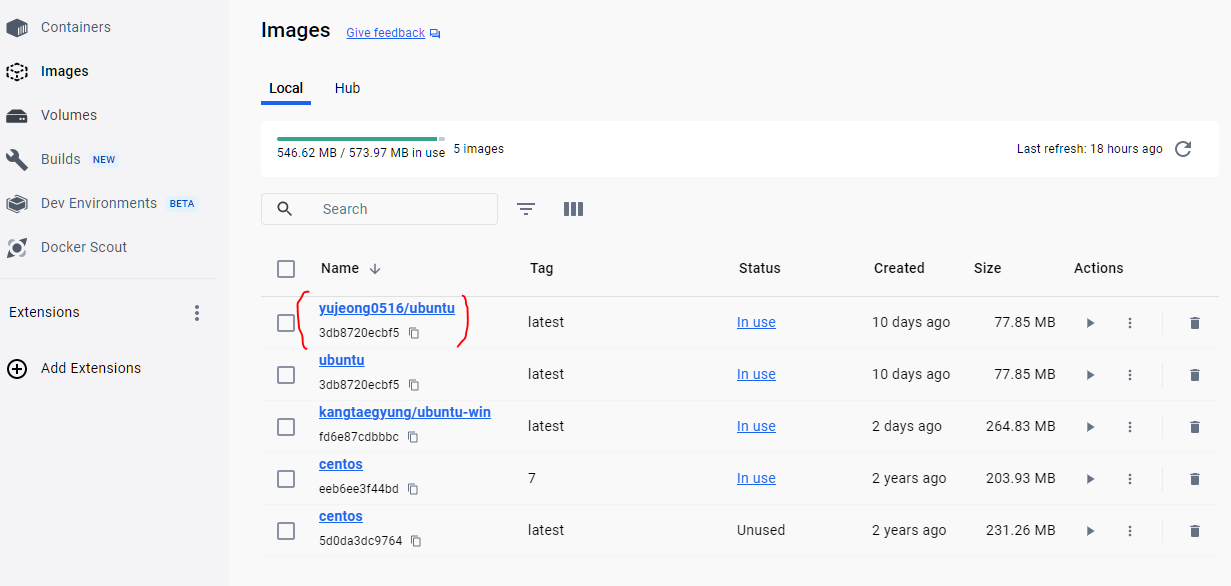
Task: Delete the yujeong0516/ubuntu image
Action: click(1194, 323)
